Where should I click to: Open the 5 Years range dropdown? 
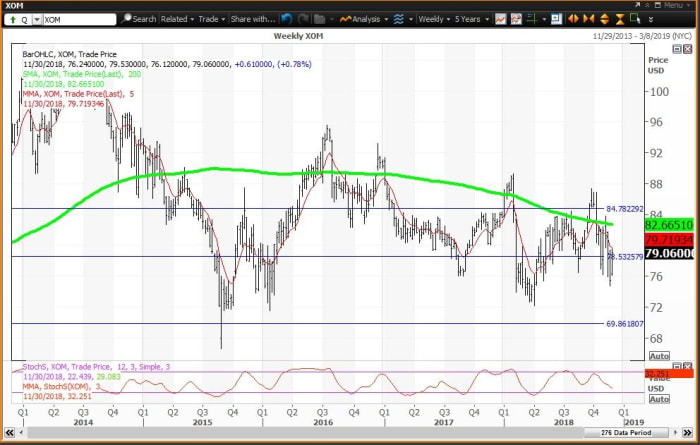(471, 19)
